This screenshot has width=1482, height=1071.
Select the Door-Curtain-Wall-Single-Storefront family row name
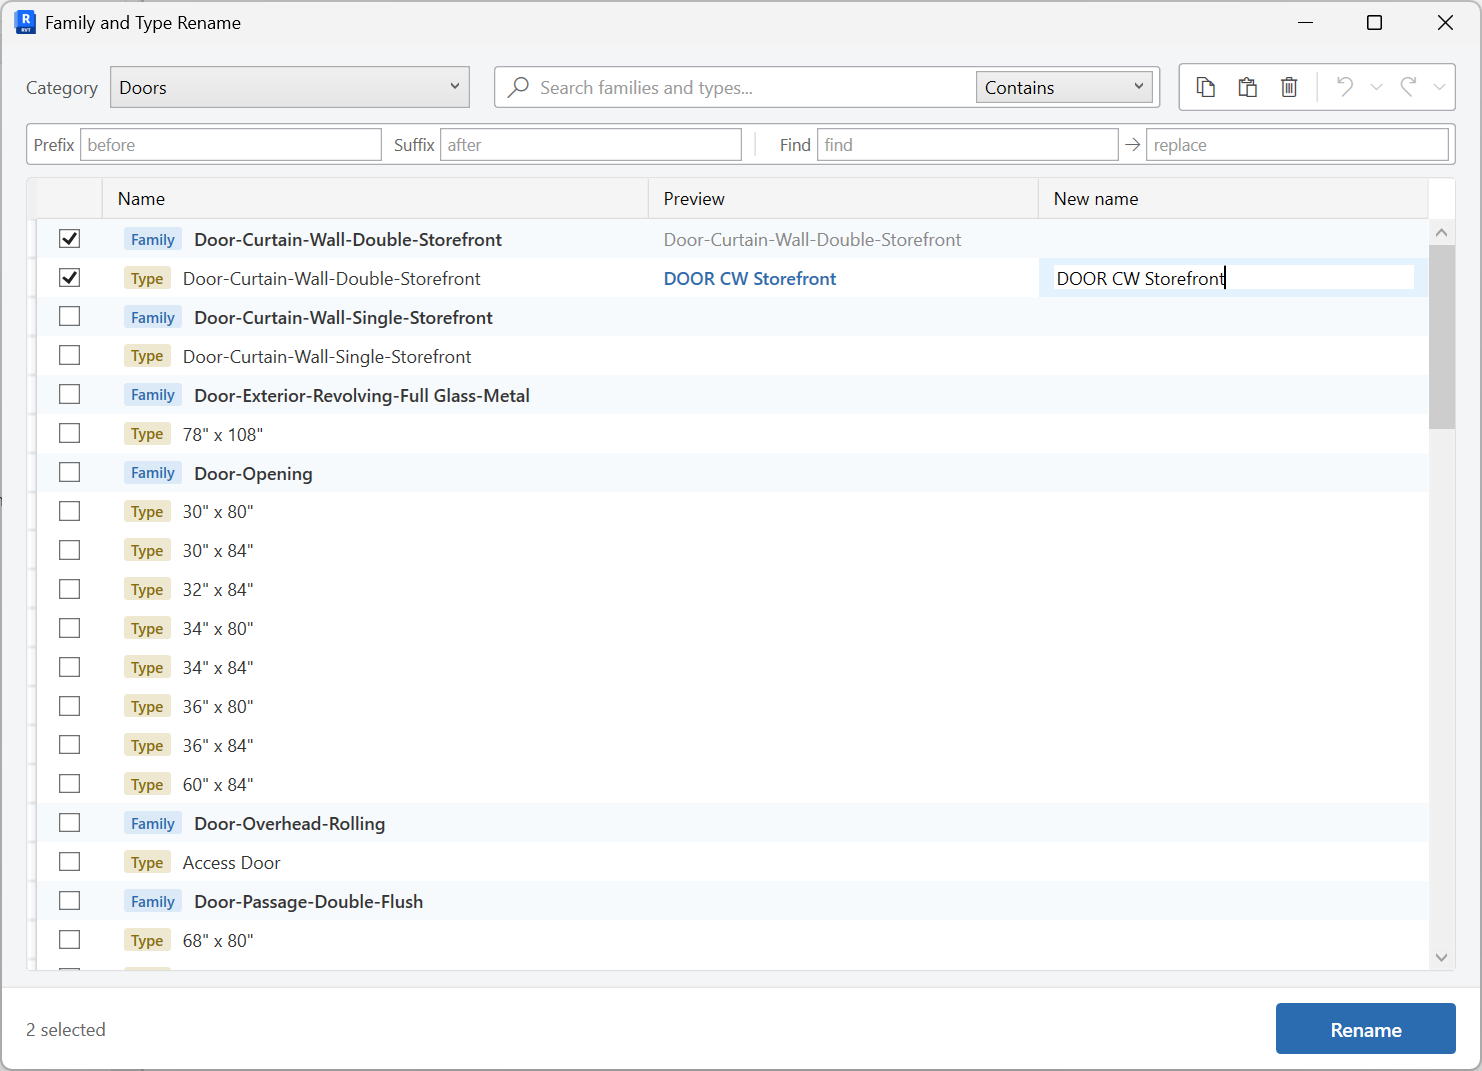click(x=343, y=317)
